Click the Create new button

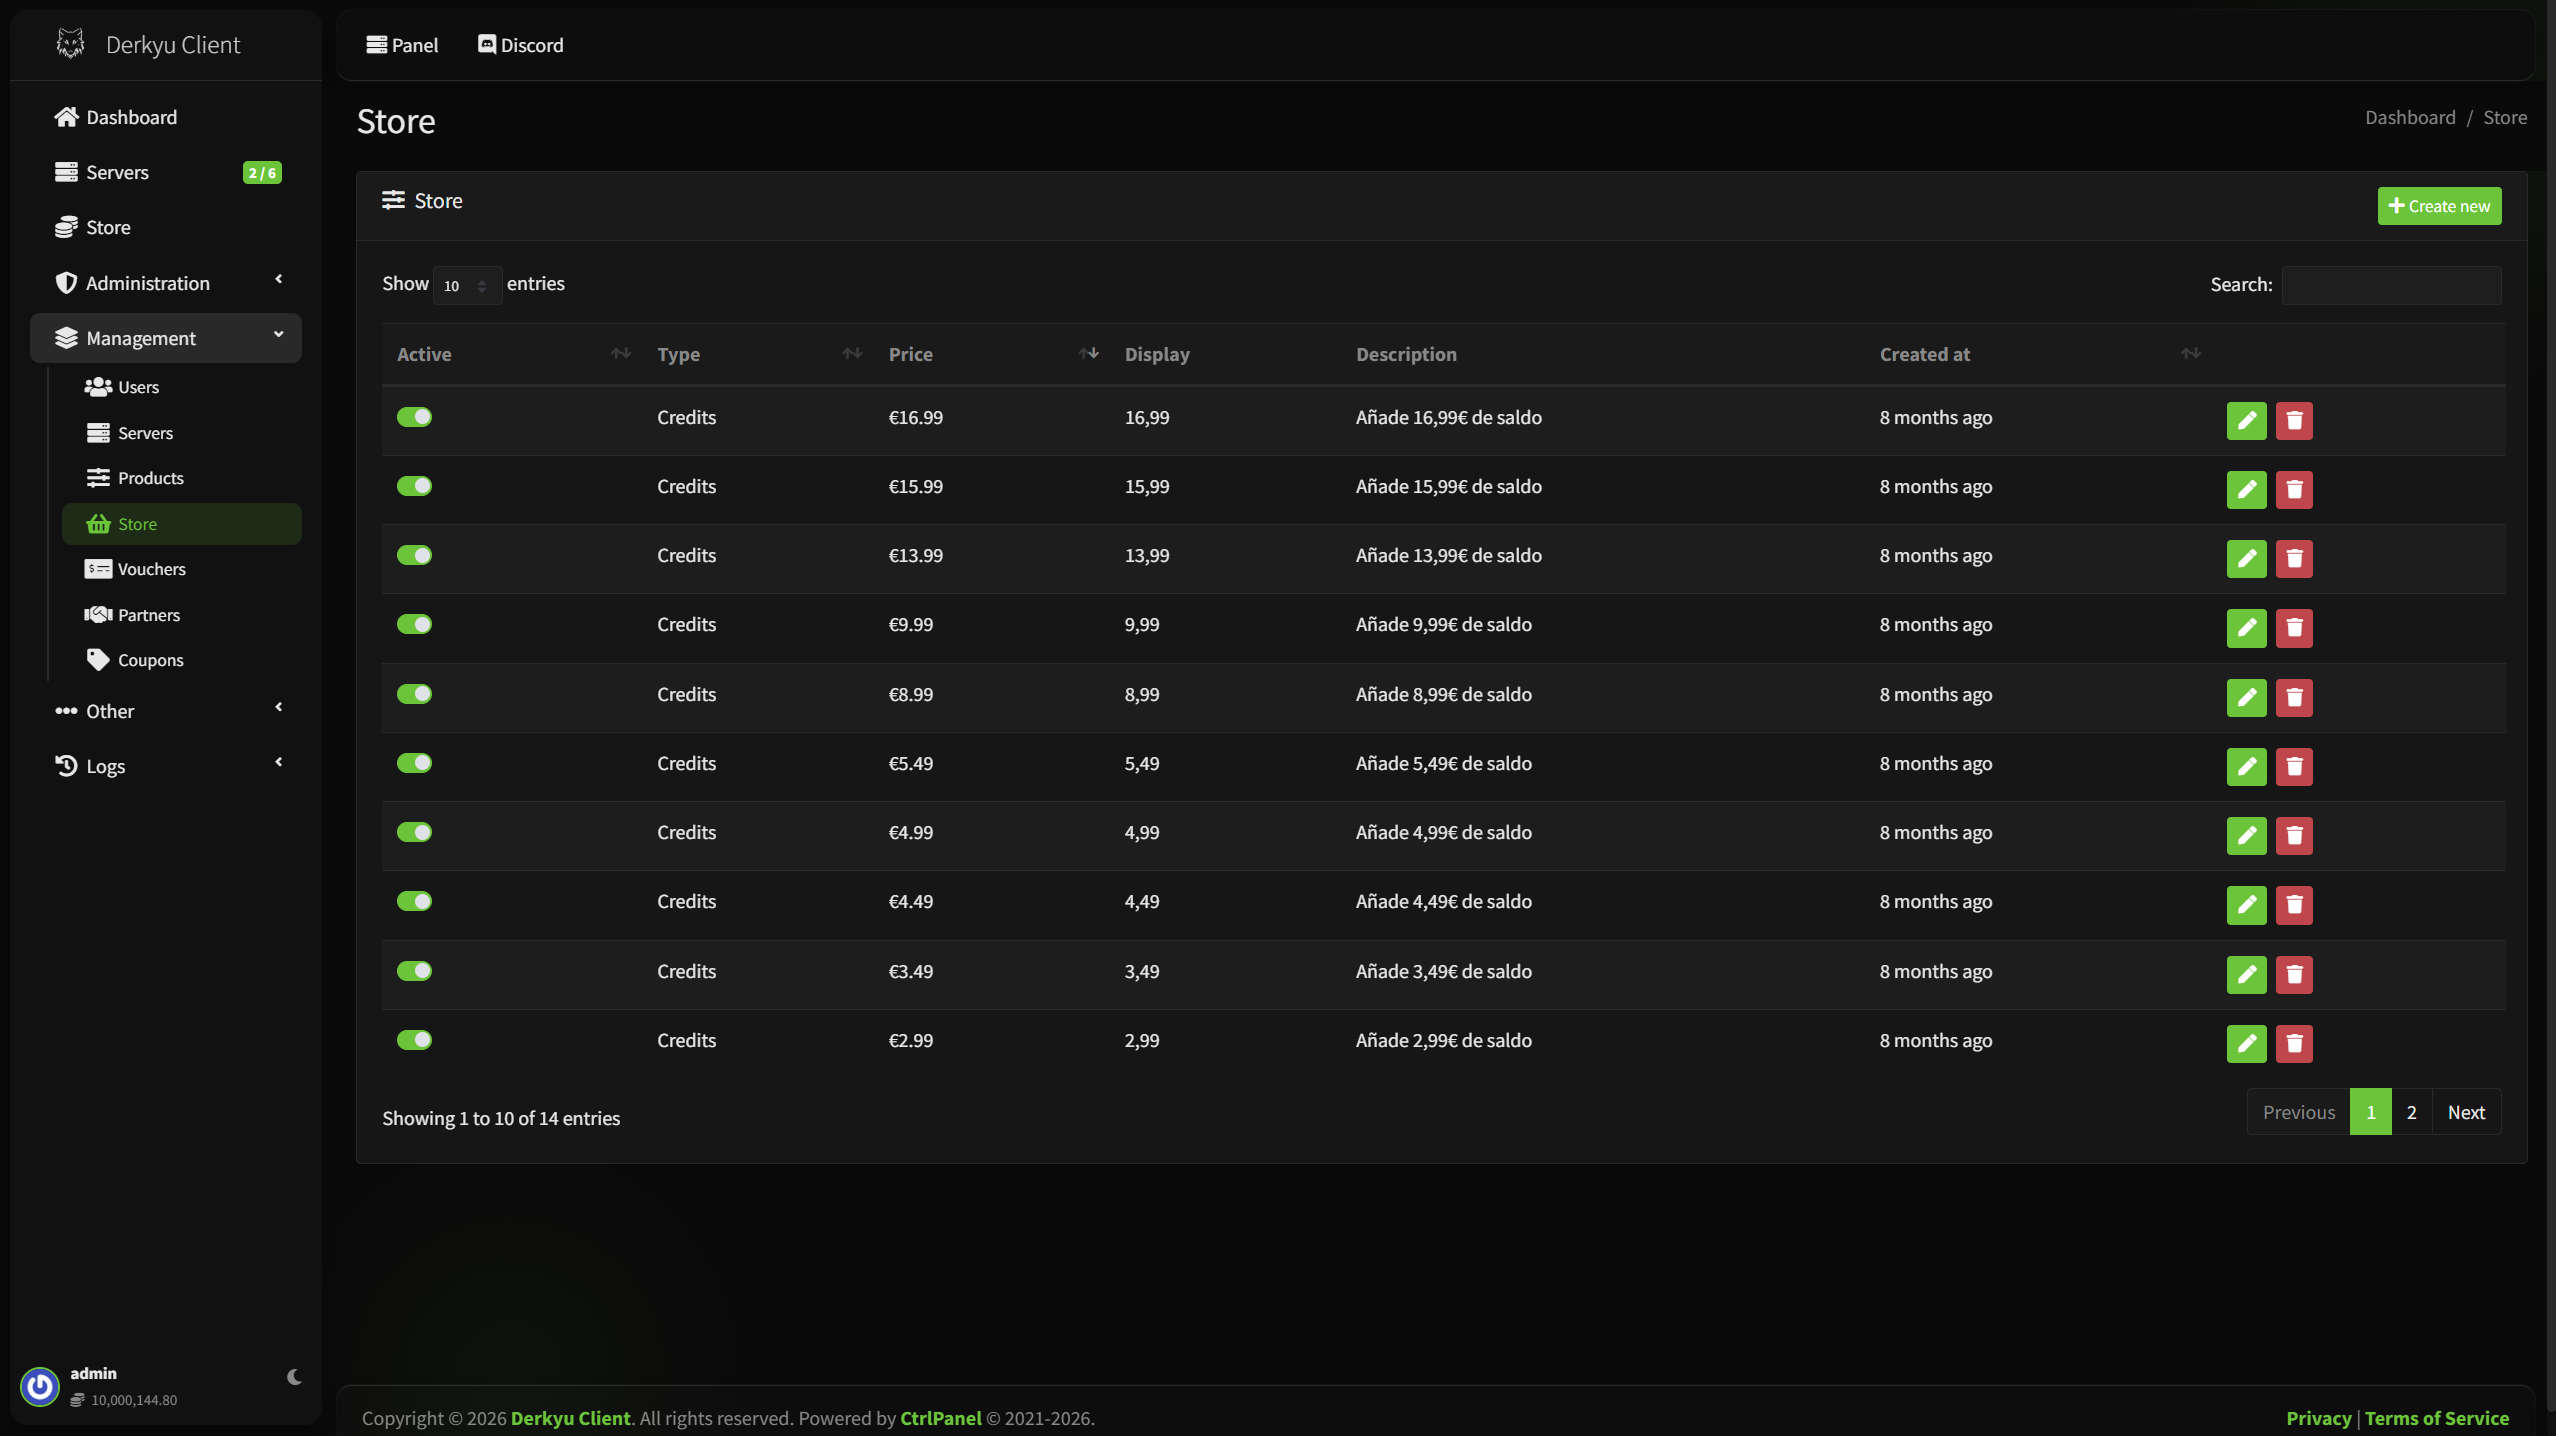pos(2439,206)
